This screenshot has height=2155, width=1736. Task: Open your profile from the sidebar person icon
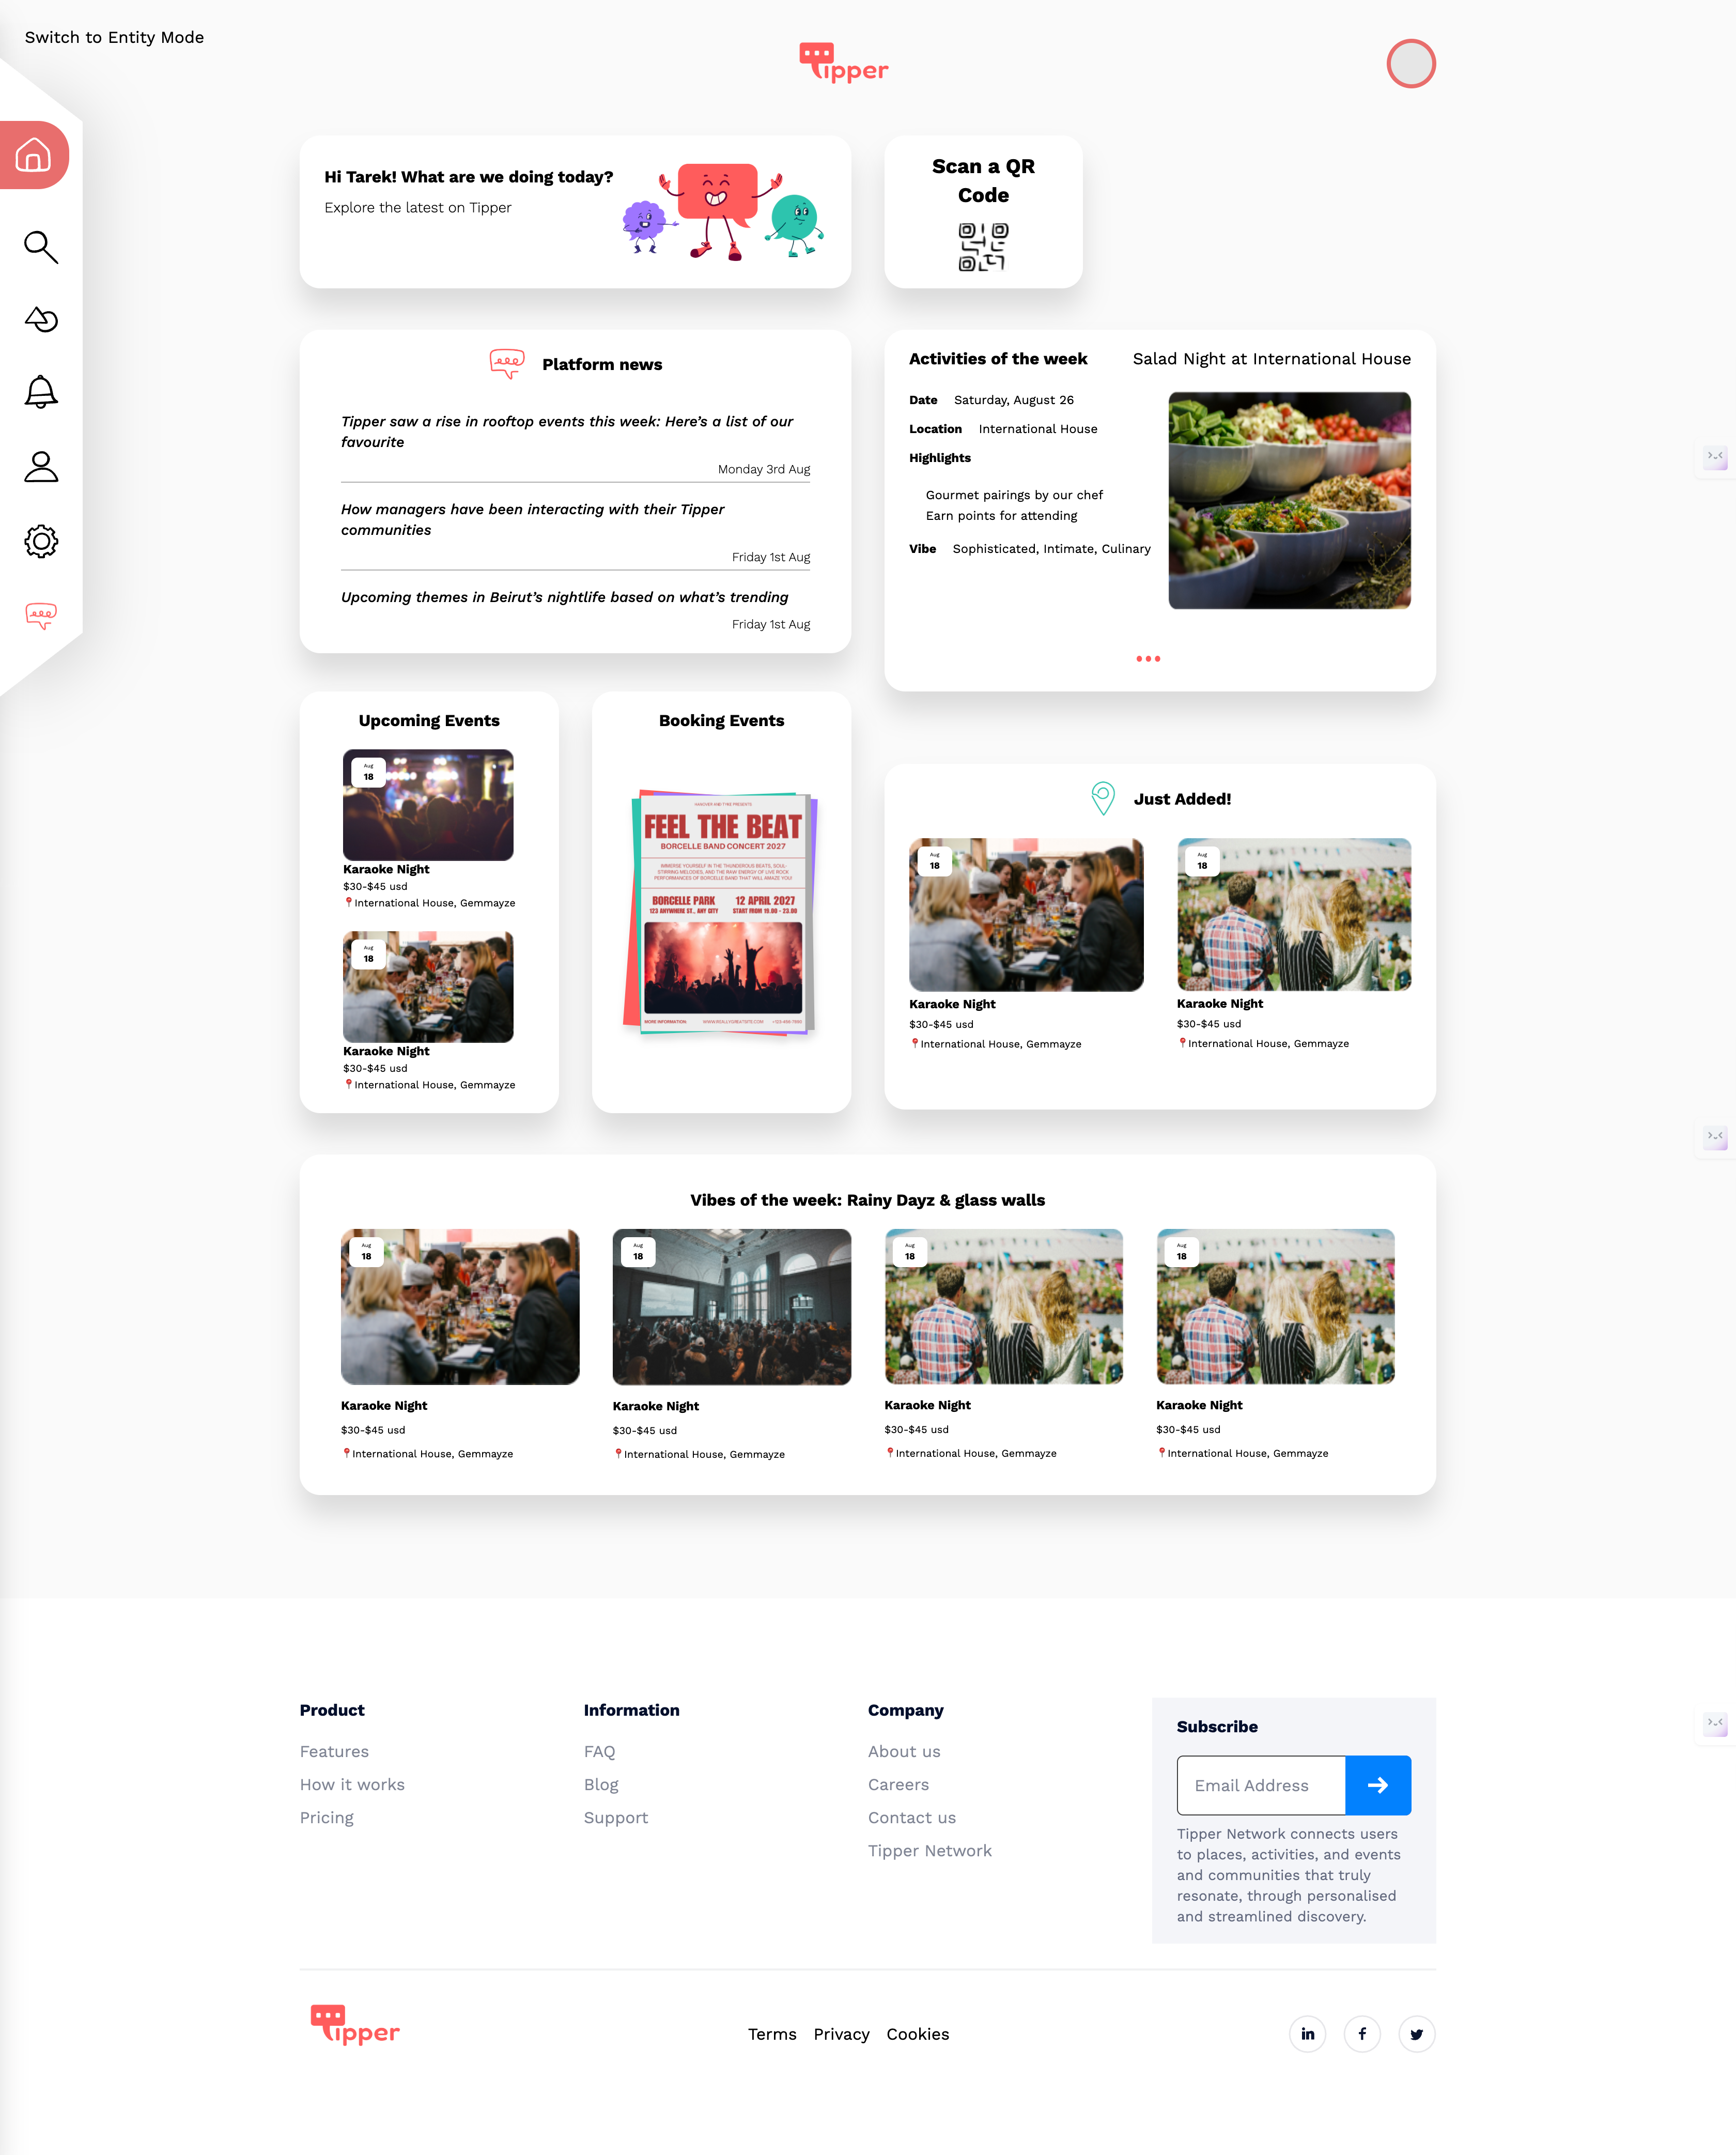(41, 467)
